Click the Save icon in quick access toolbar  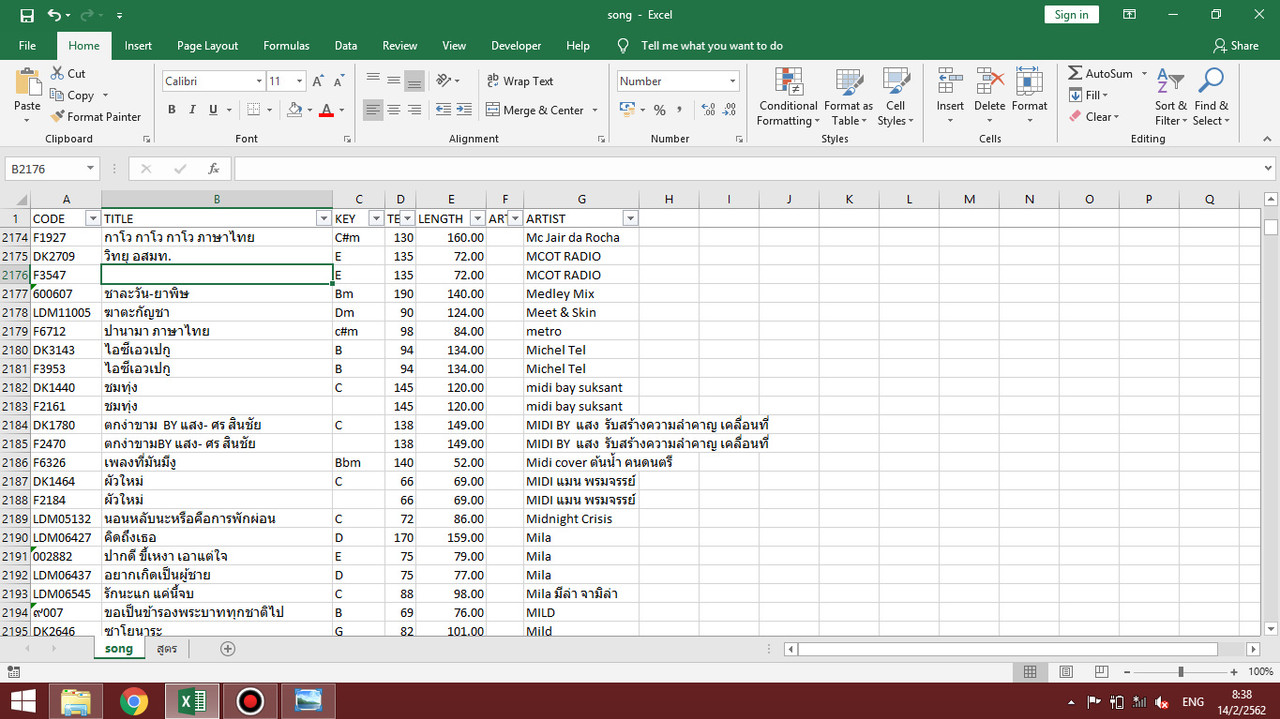tap(26, 15)
